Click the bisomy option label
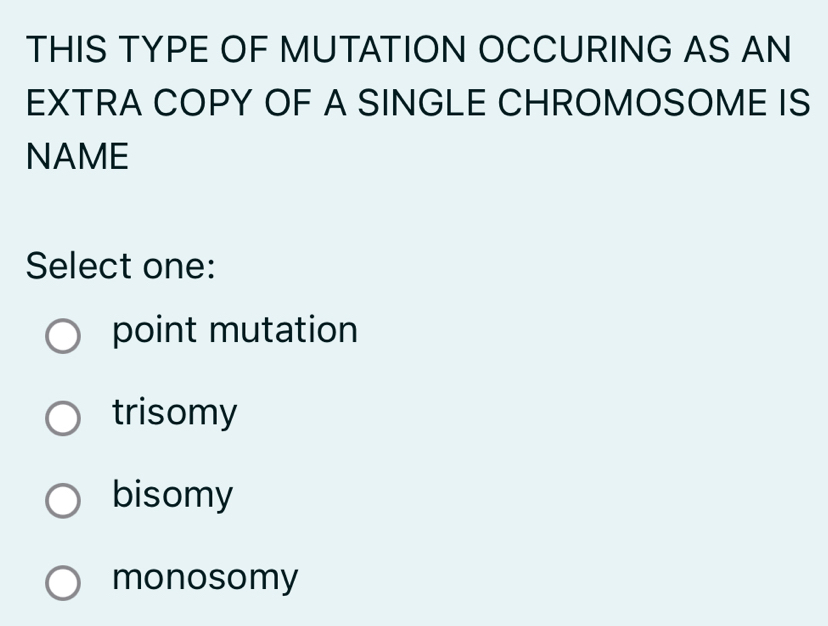828x626 pixels. pos(171,494)
